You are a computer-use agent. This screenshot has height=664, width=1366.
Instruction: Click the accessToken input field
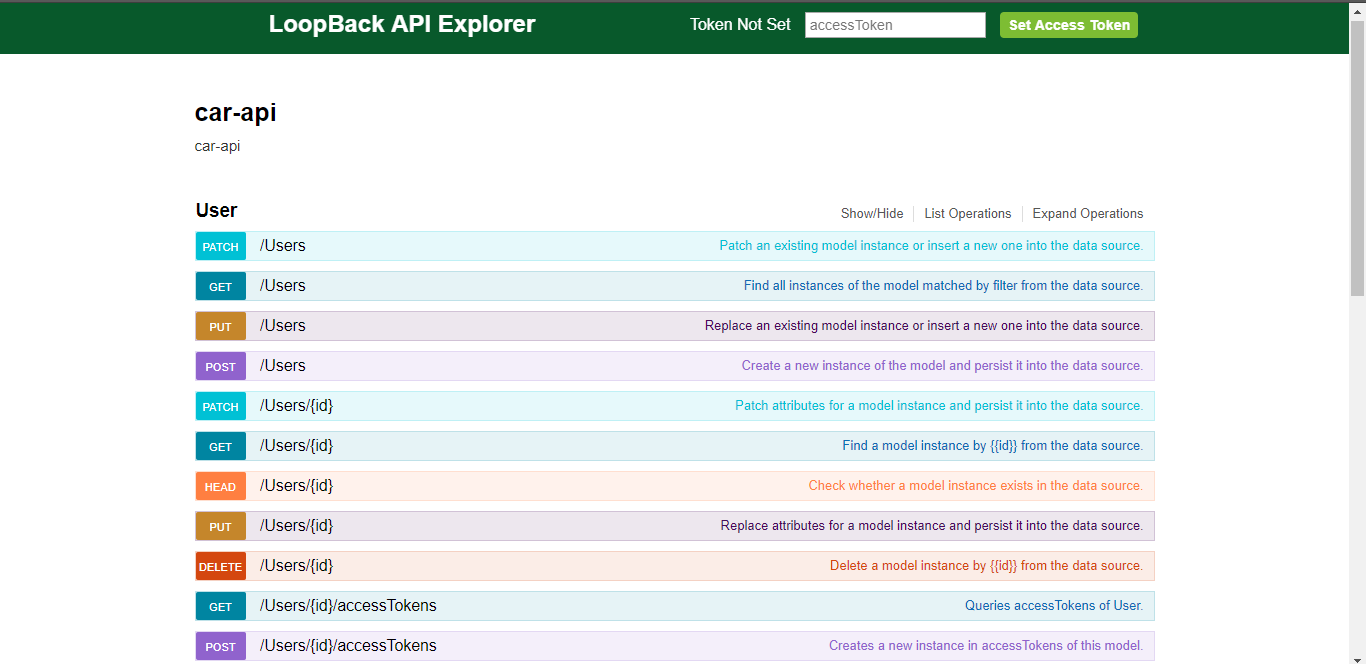895,25
